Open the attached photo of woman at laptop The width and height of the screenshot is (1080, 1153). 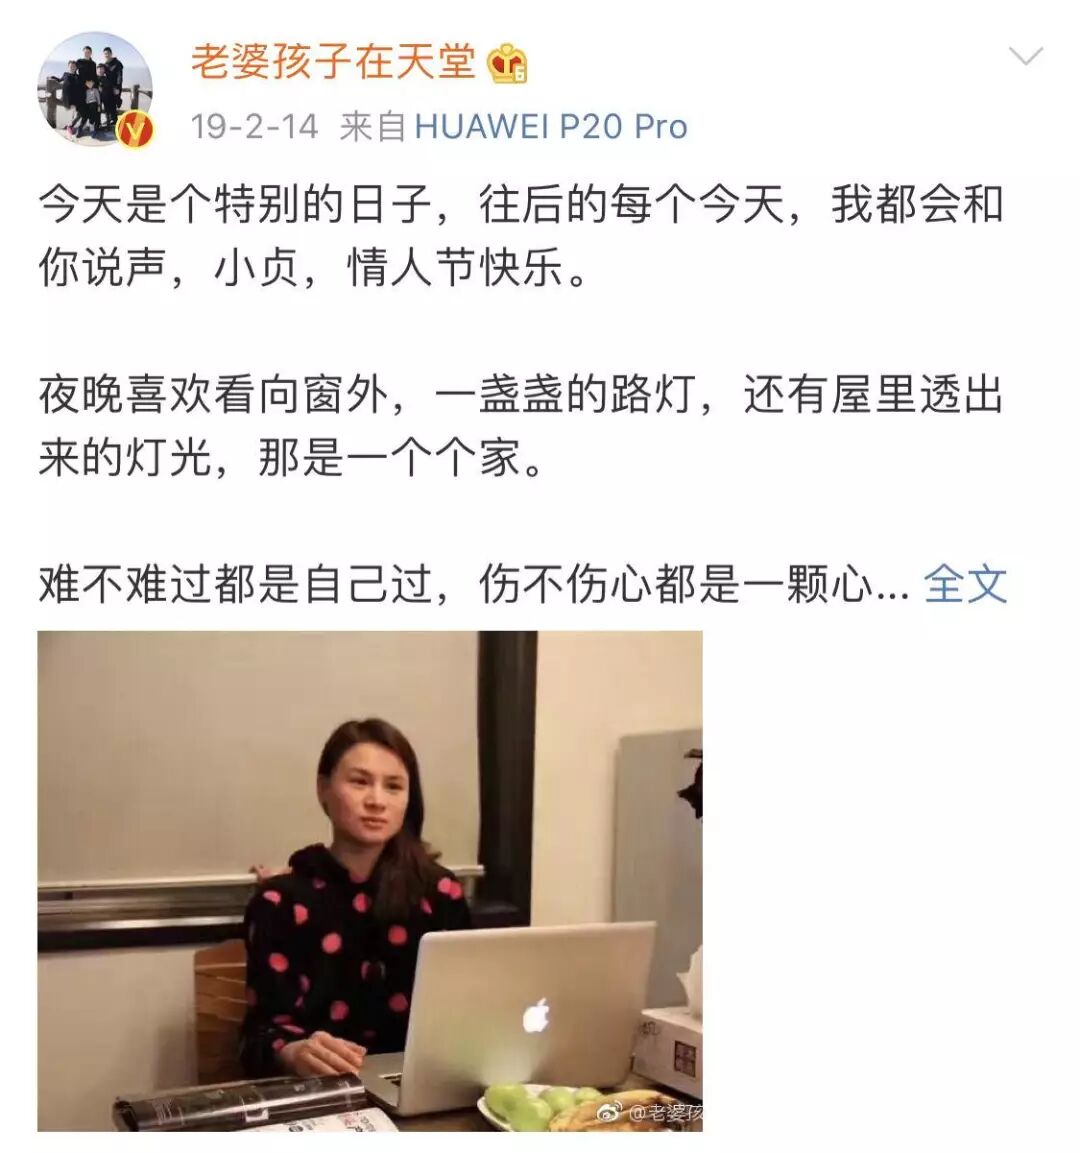click(x=370, y=881)
